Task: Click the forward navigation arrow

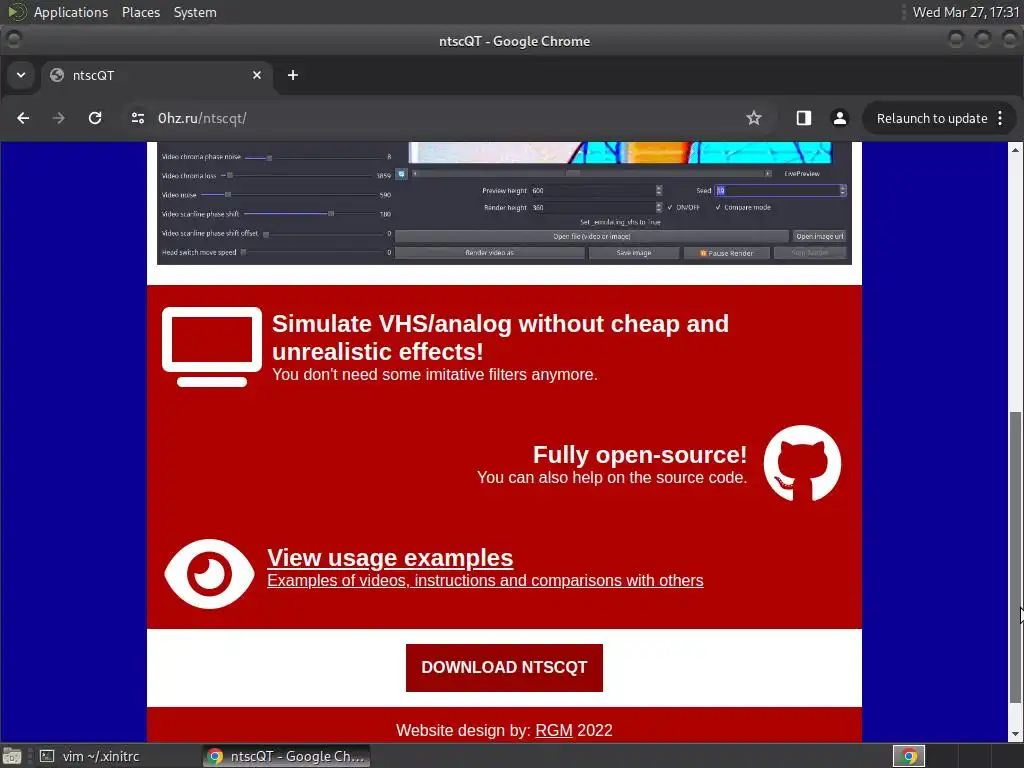Action: pos(59,118)
